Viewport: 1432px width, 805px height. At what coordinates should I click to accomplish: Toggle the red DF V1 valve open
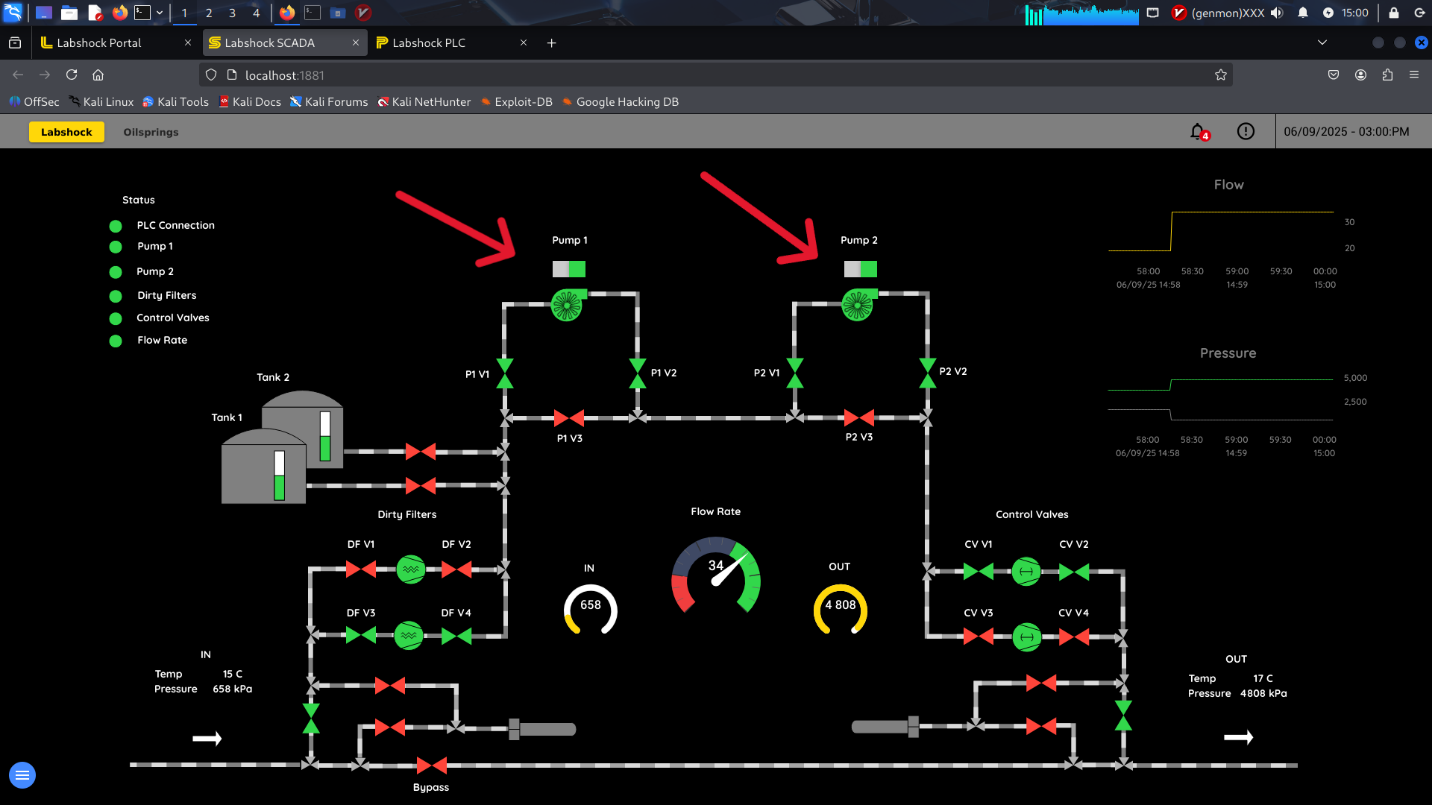click(x=360, y=569)
